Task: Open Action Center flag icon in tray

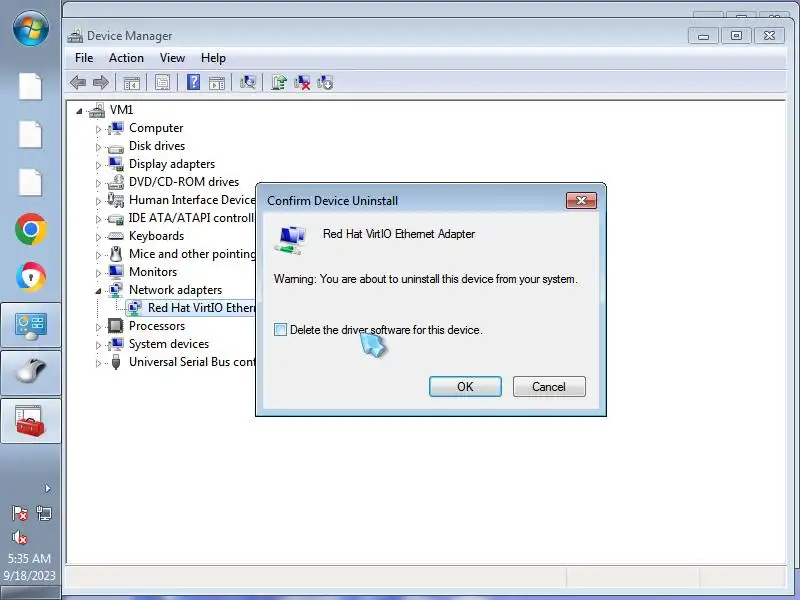Action: coord(19,513)
